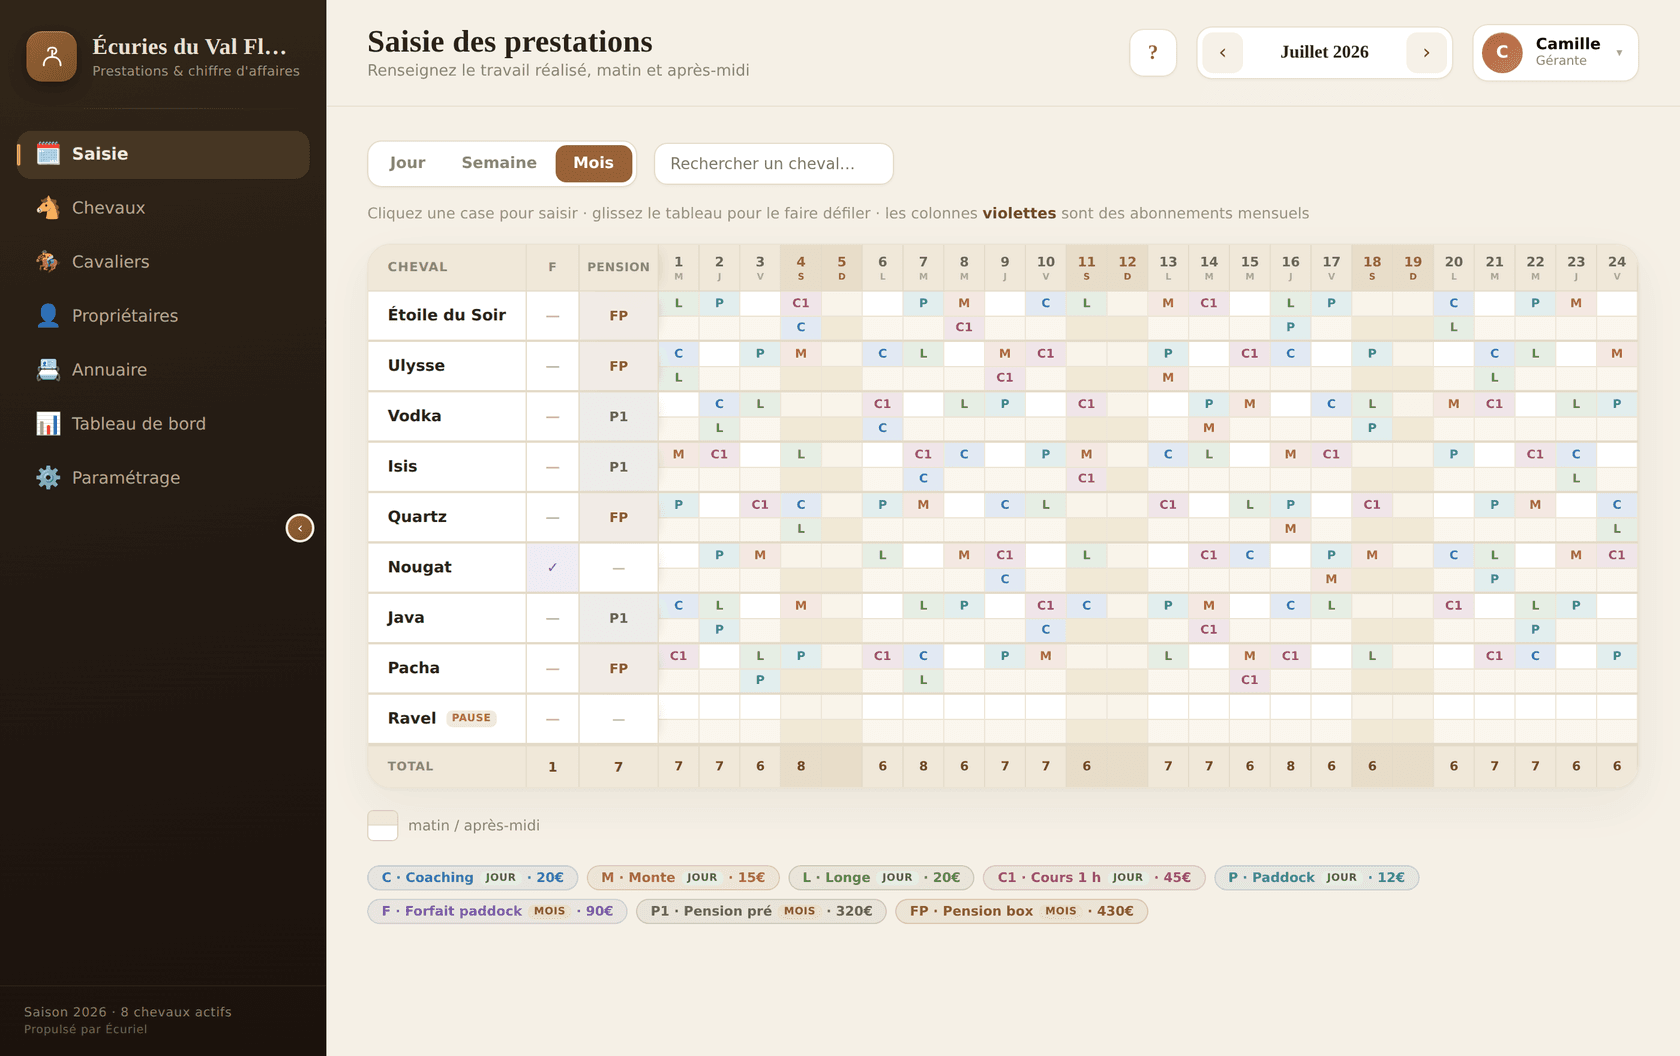Click the Chevaux horse icon
The height and width of the screenshot is (1056, 1680).
pos(48,207)
